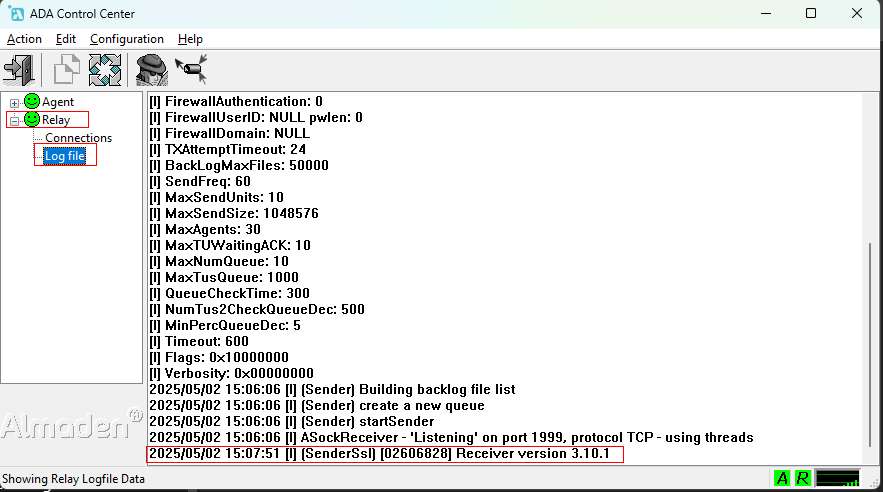The height and width of the screenshot is (492, 883).
Task: Open the Edit menu
Action: (65, 39)
